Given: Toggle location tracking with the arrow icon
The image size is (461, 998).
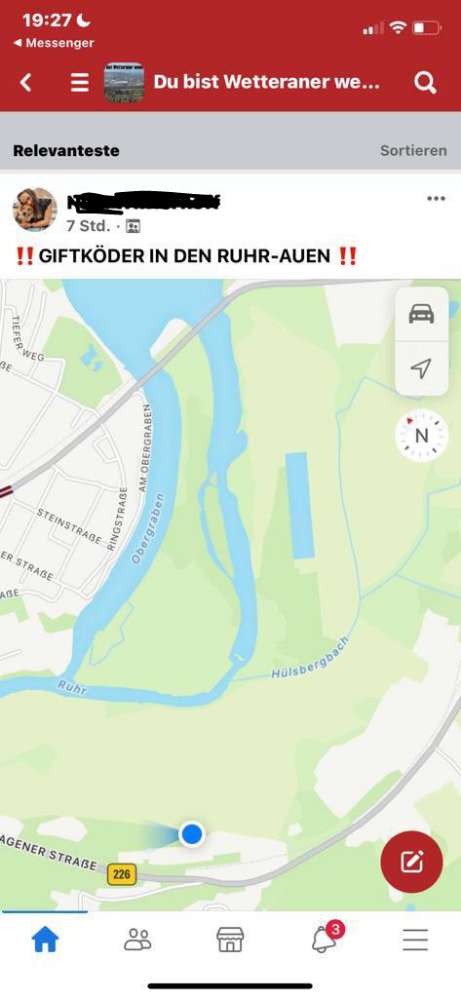Looking at the screenshot, I should (422, 368).
